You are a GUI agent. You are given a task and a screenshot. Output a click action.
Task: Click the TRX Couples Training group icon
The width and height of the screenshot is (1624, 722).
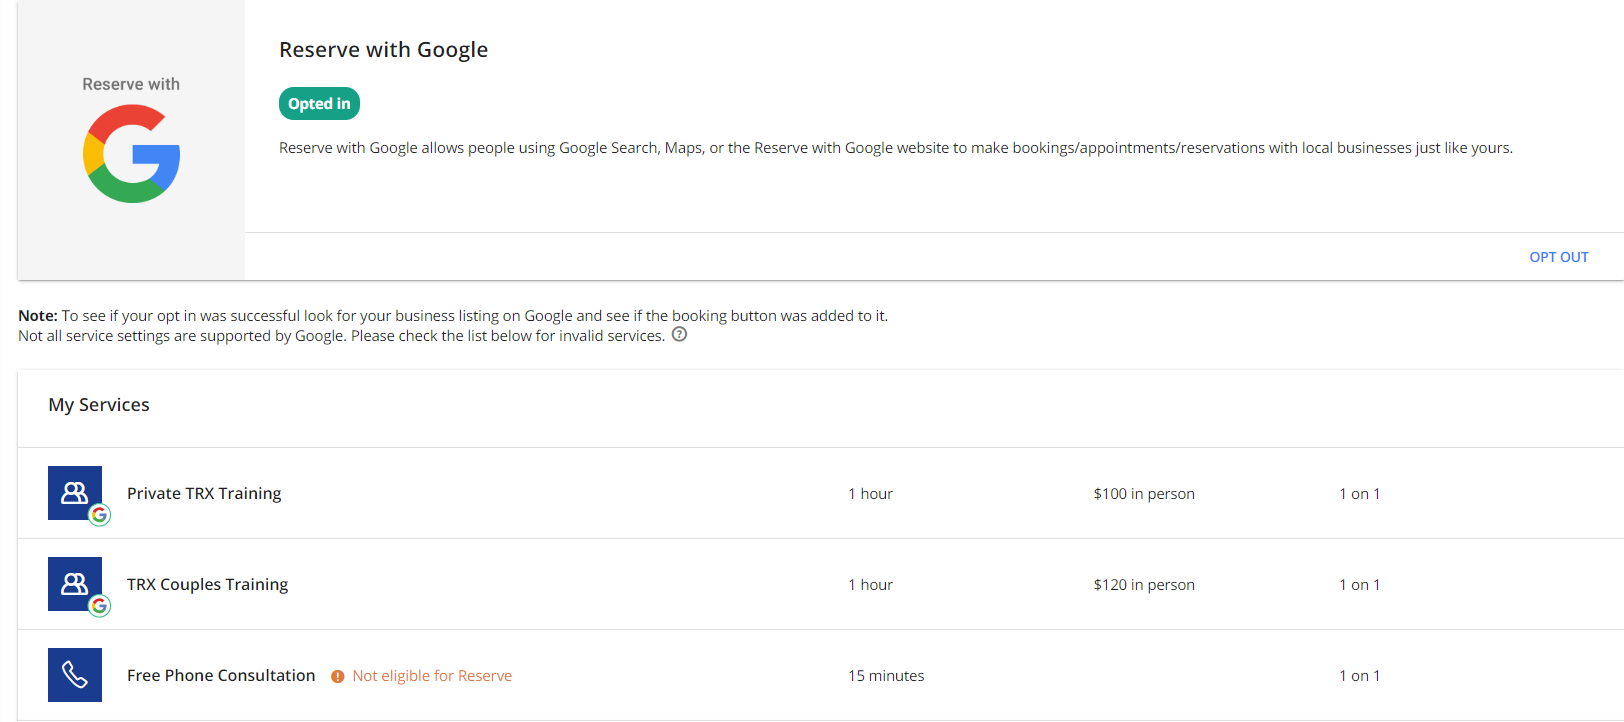tap(75, 584)
